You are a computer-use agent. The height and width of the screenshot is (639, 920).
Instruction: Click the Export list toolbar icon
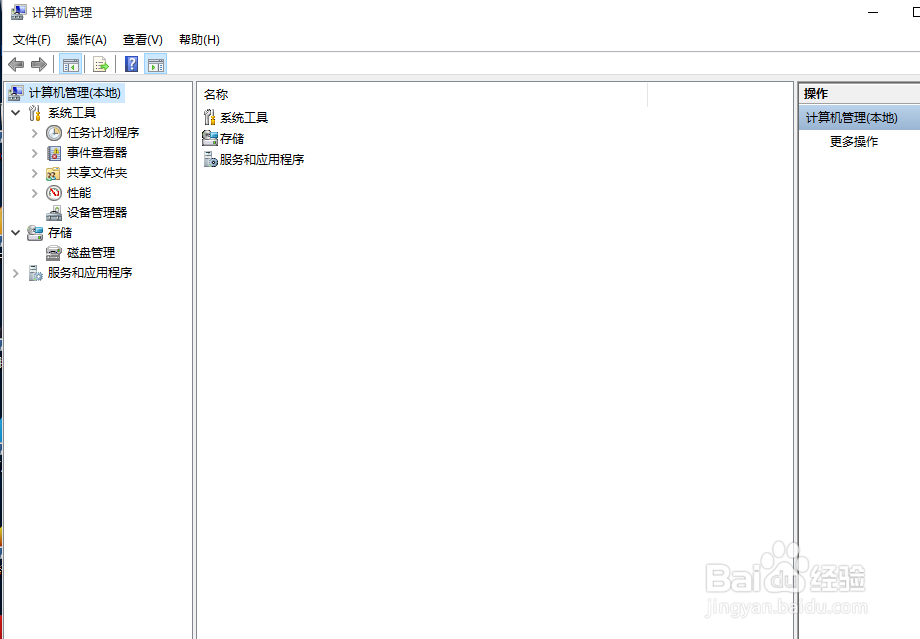[x=101, y=65]
